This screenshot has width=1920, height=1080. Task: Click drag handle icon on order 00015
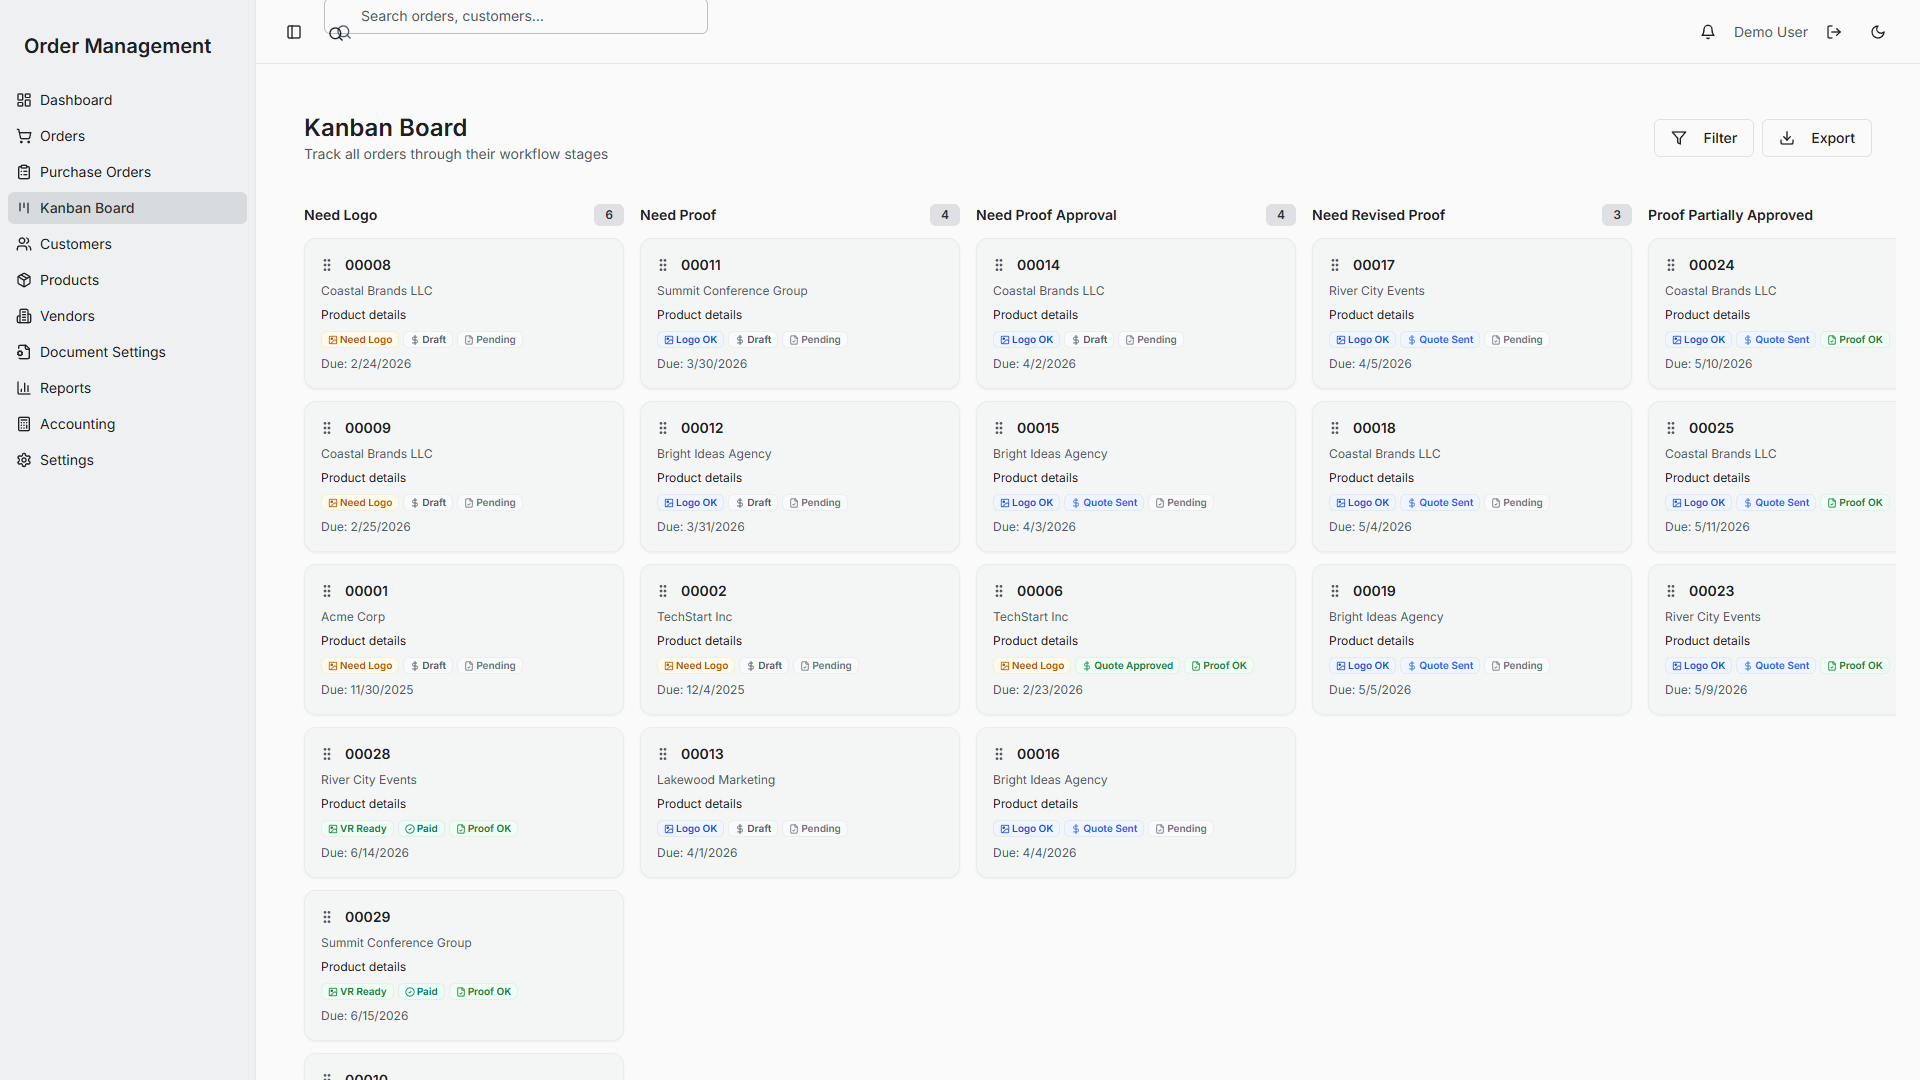click(999, 428)
